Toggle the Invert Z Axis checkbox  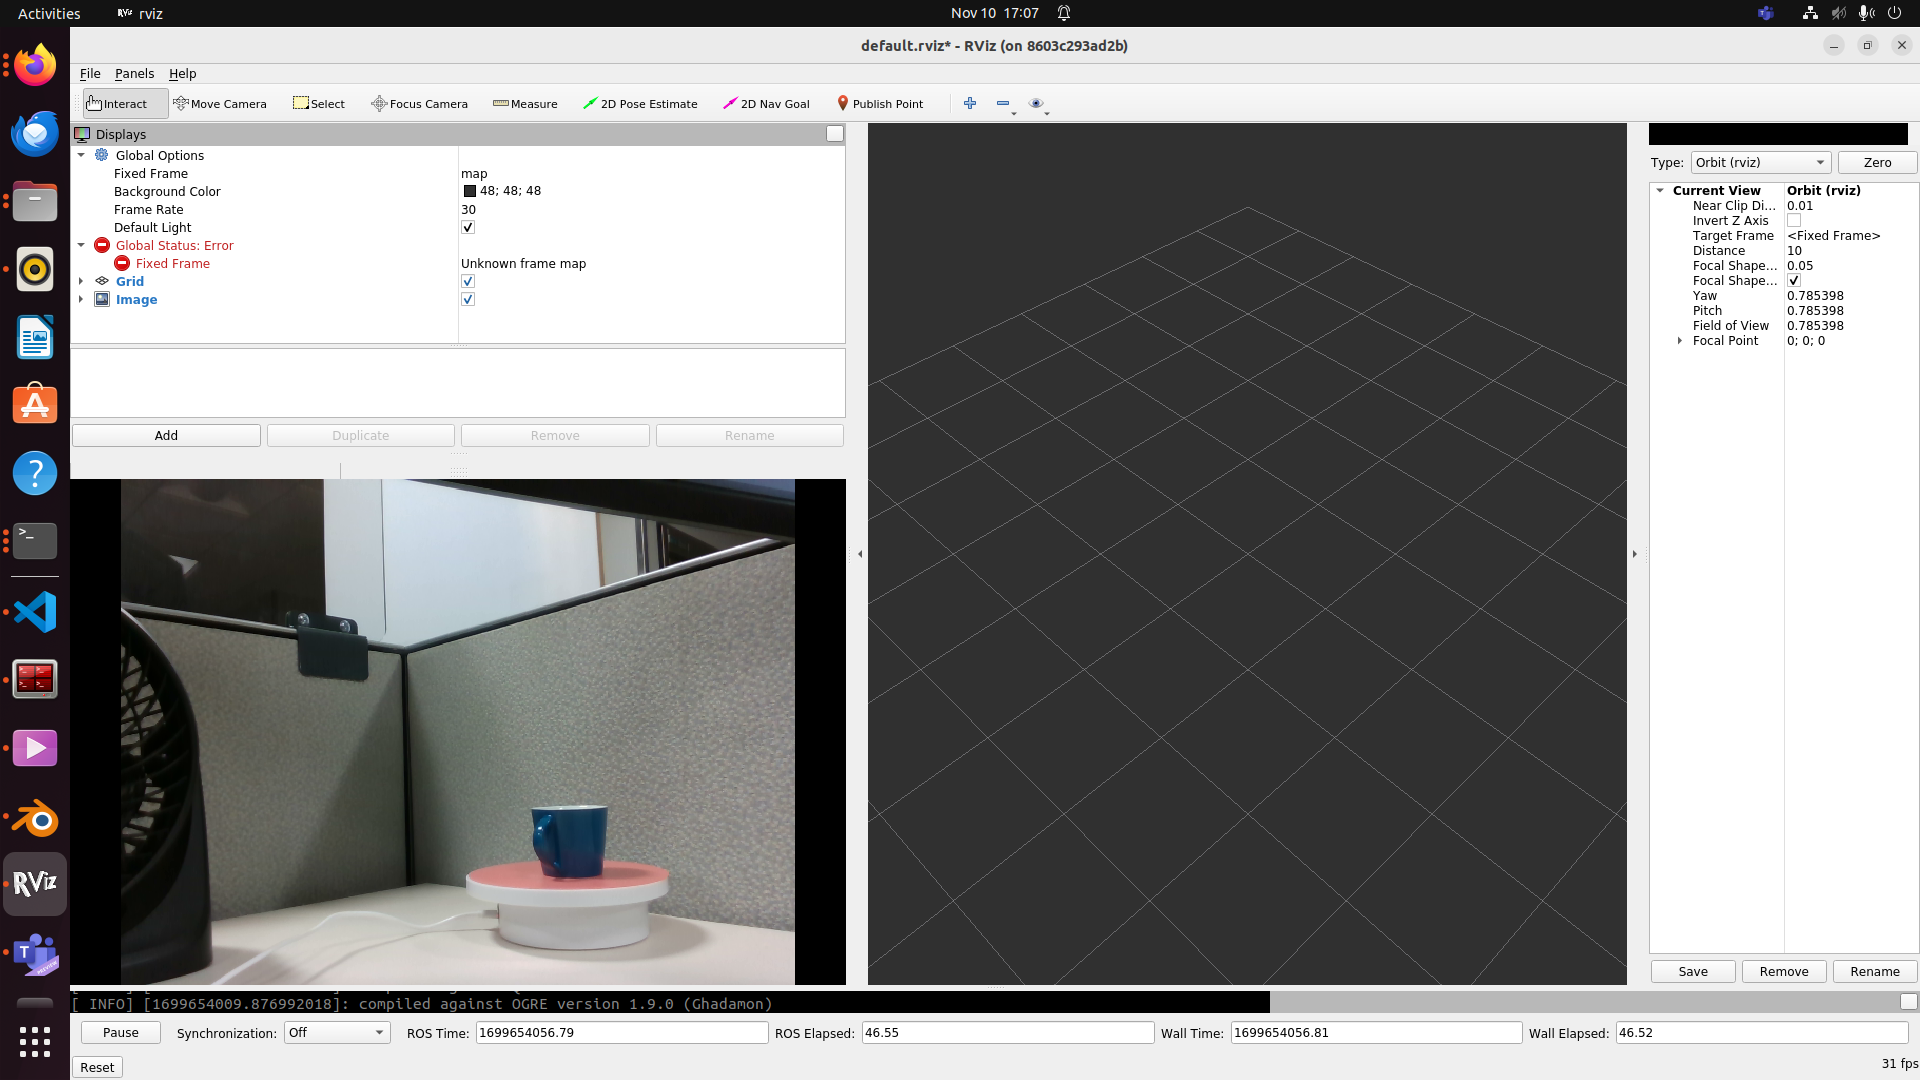[x=1794, y=221]
